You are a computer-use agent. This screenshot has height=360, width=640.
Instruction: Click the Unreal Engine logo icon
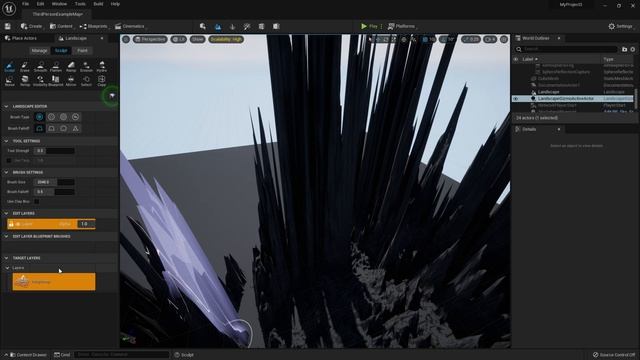(9, 9)
